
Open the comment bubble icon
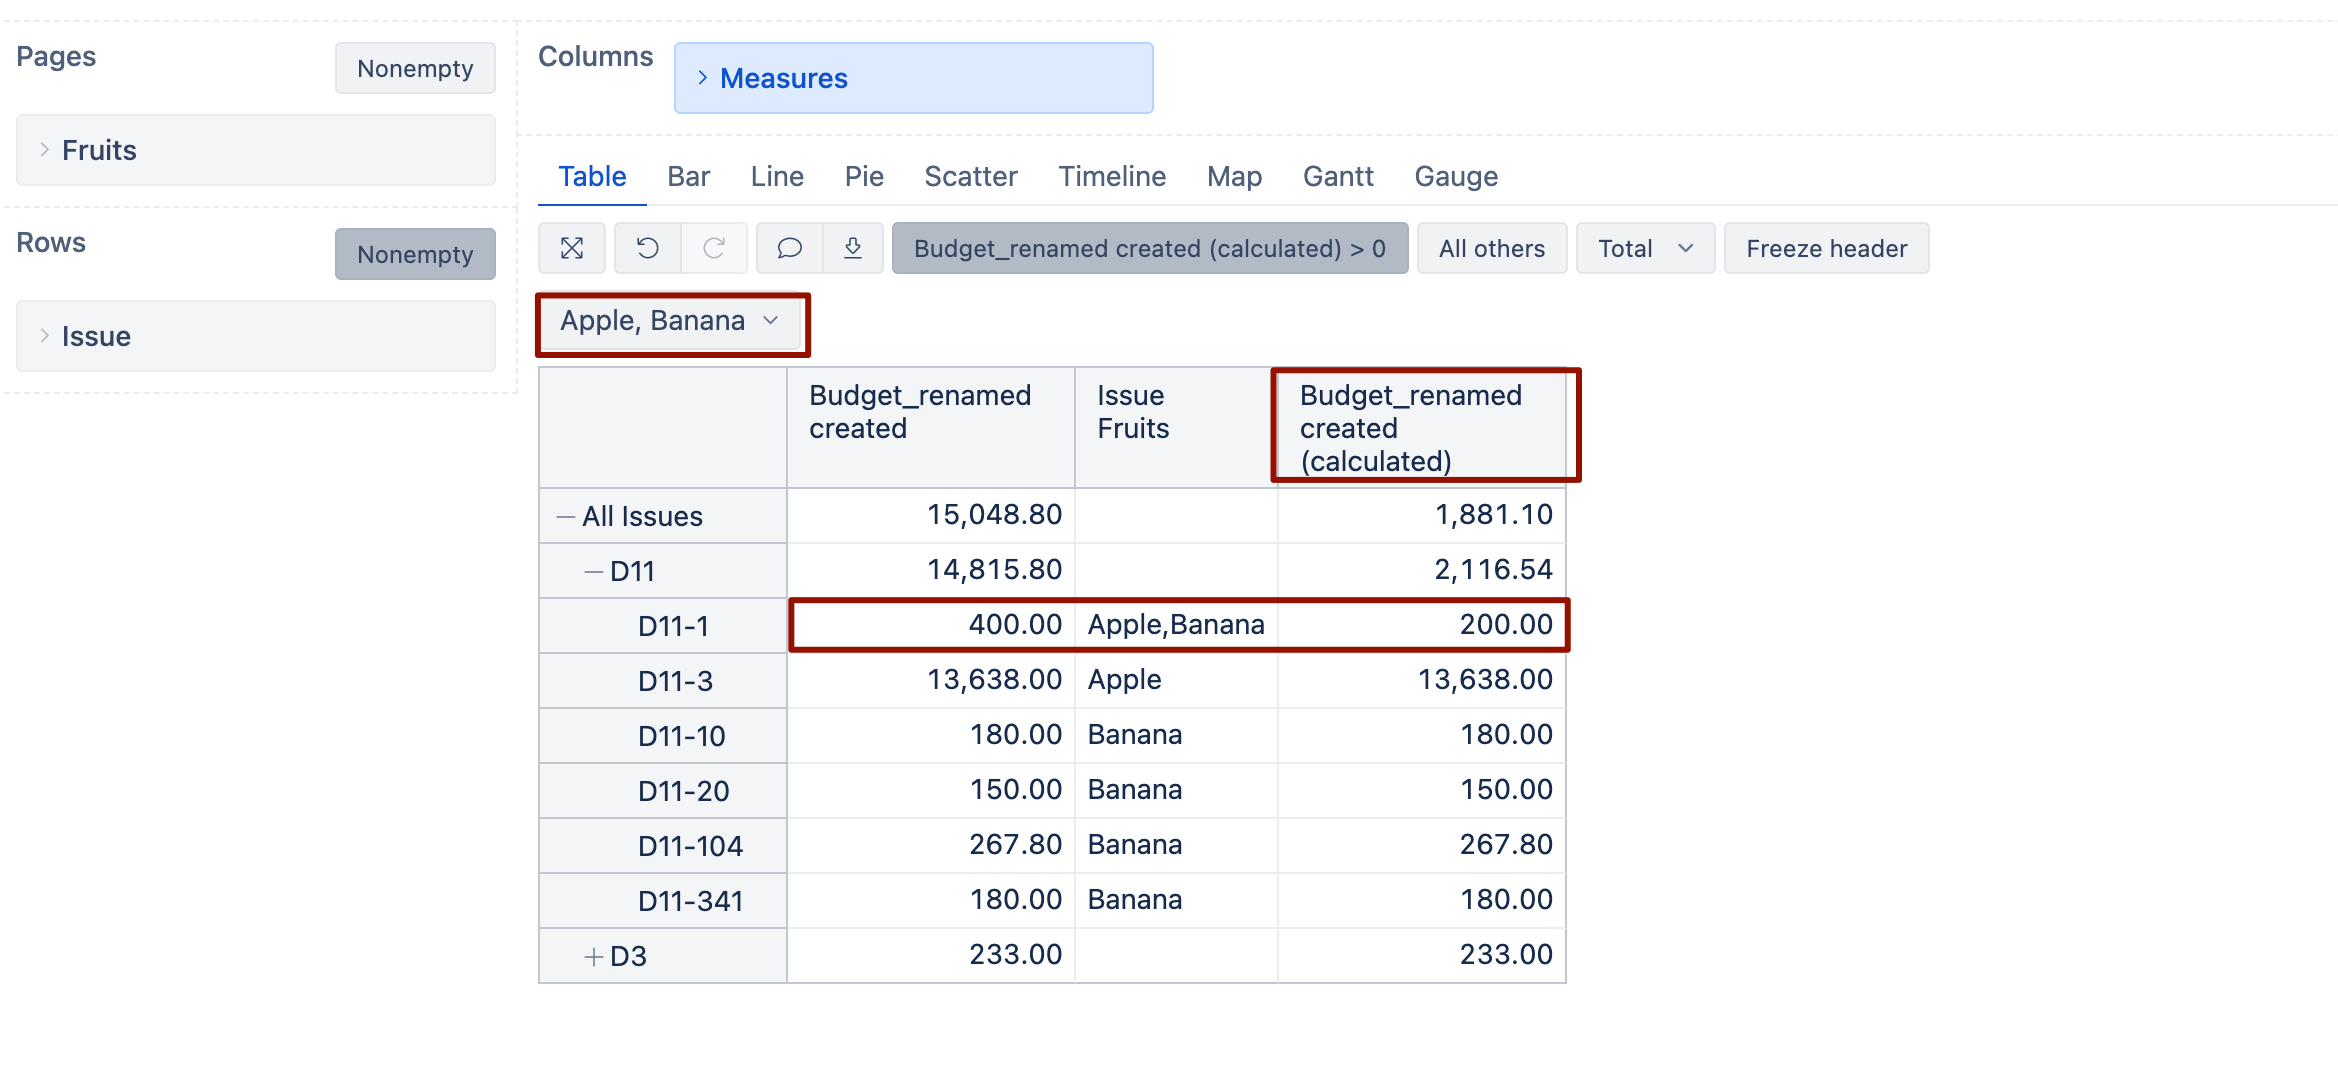click(x=790, y=248)
